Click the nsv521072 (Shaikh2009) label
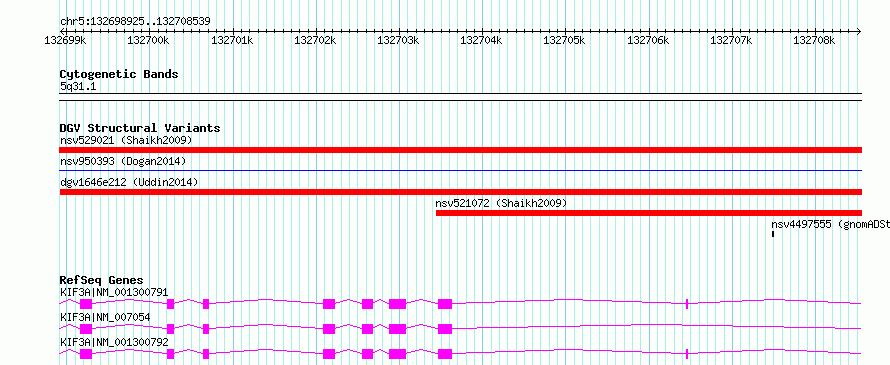Image resolution: width=890 pixels, height=365 pixels. [x=501, y=203]
